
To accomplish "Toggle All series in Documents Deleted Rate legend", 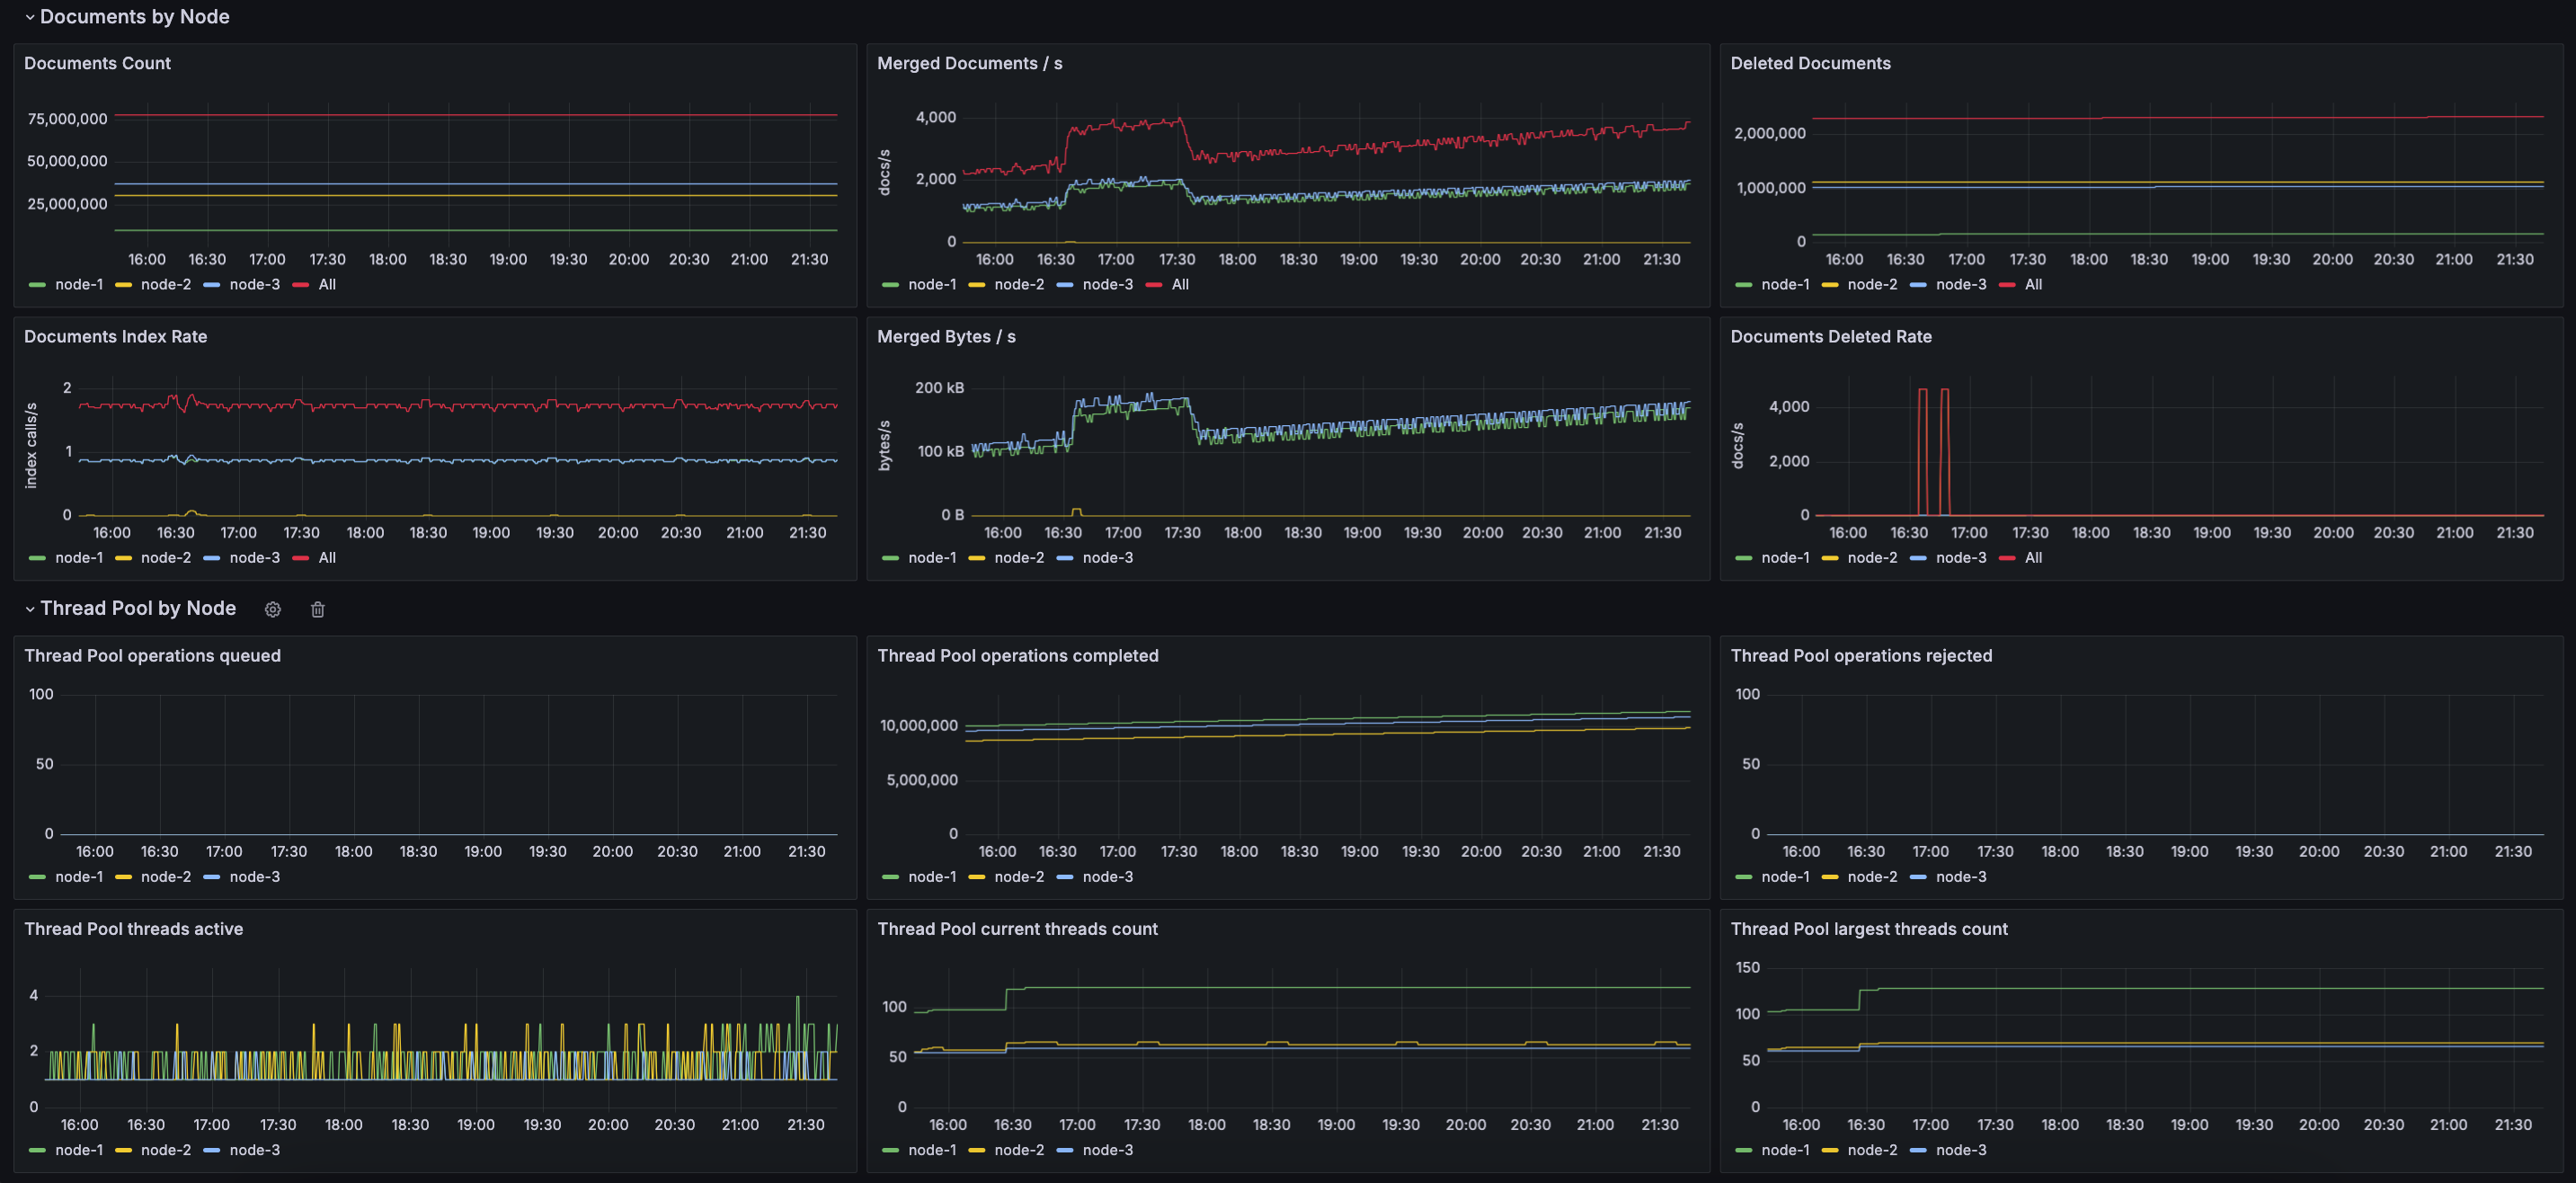I will (x=2033, y=558).
